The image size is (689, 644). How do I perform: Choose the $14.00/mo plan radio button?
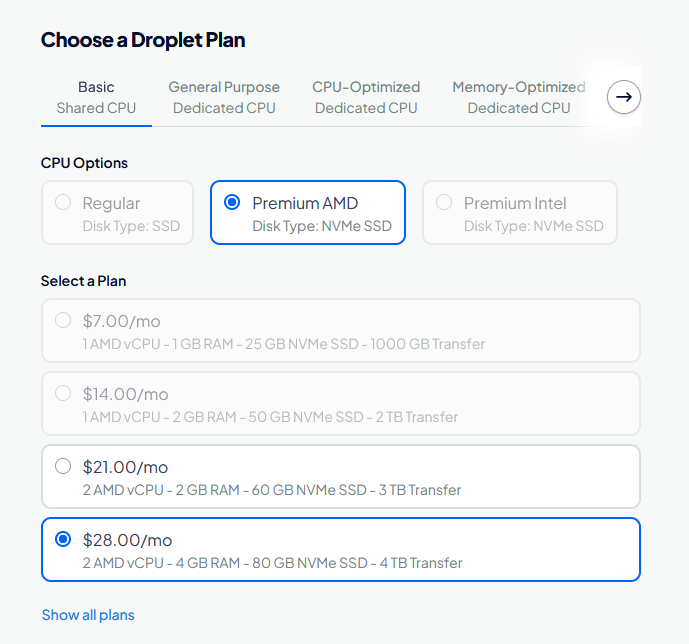[x=63, y=393]
